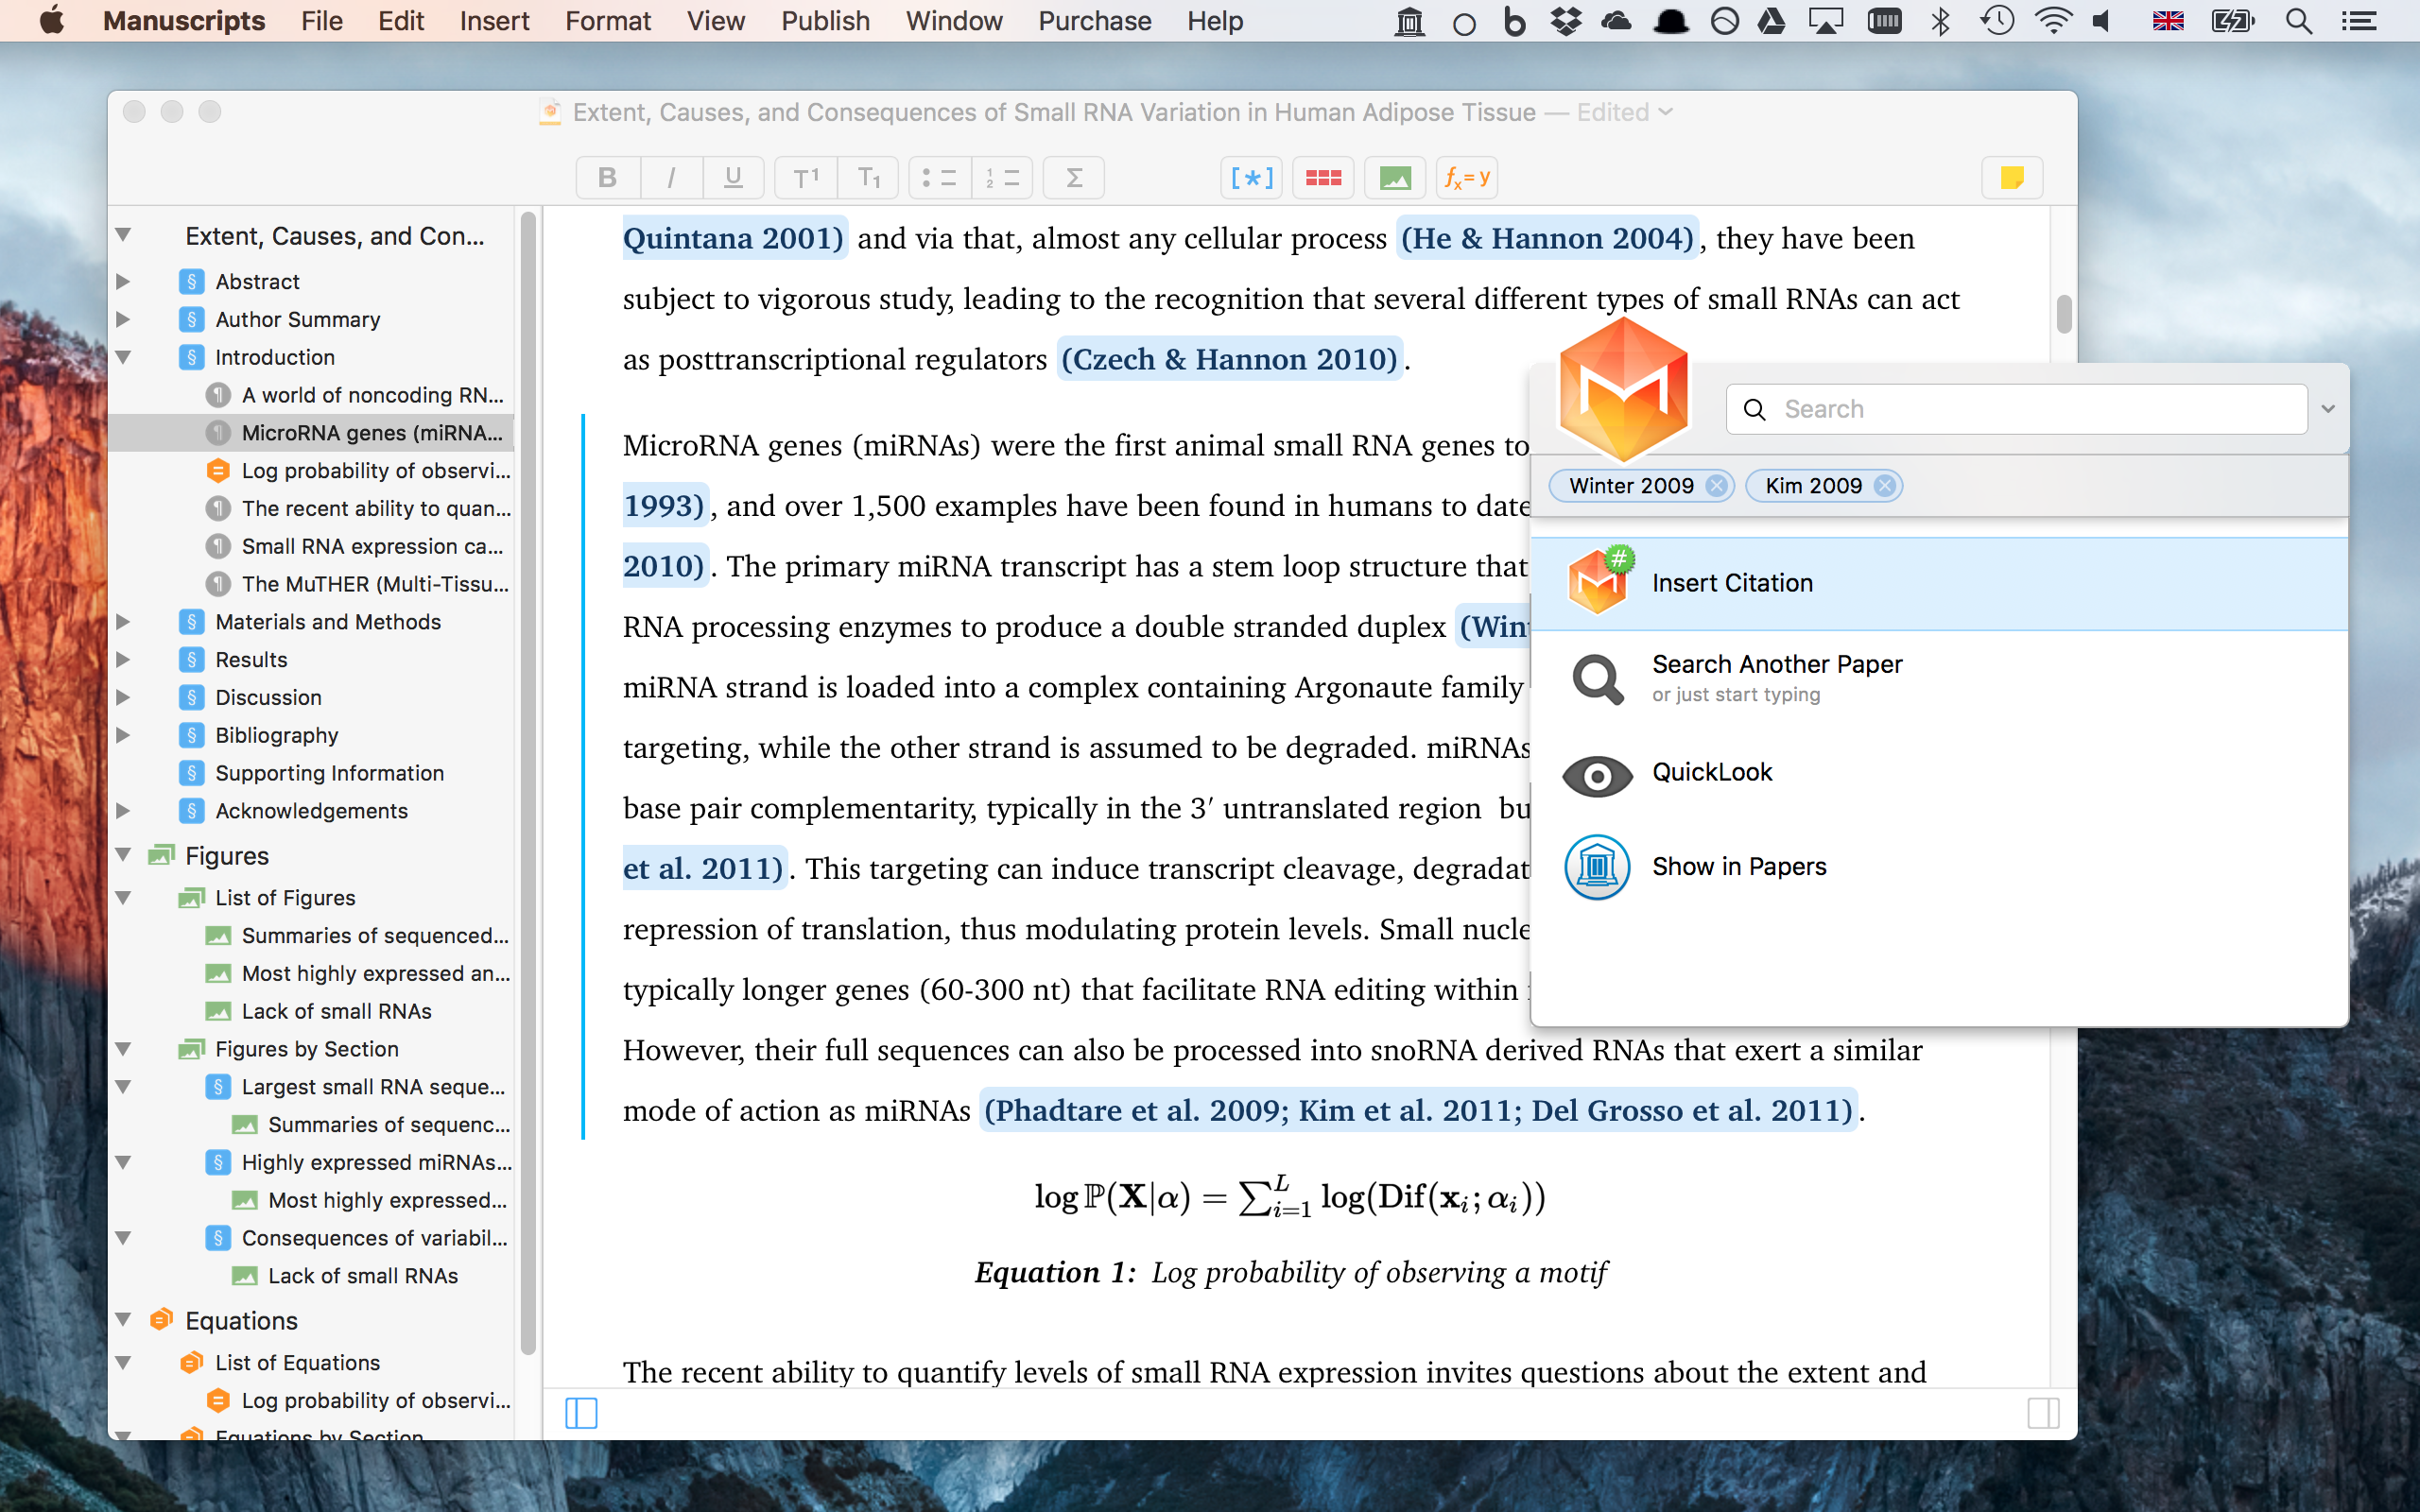Open the yellow note icon in the toolbar
Viewport: 2420px width, 1512px height.
point(2012,178)
